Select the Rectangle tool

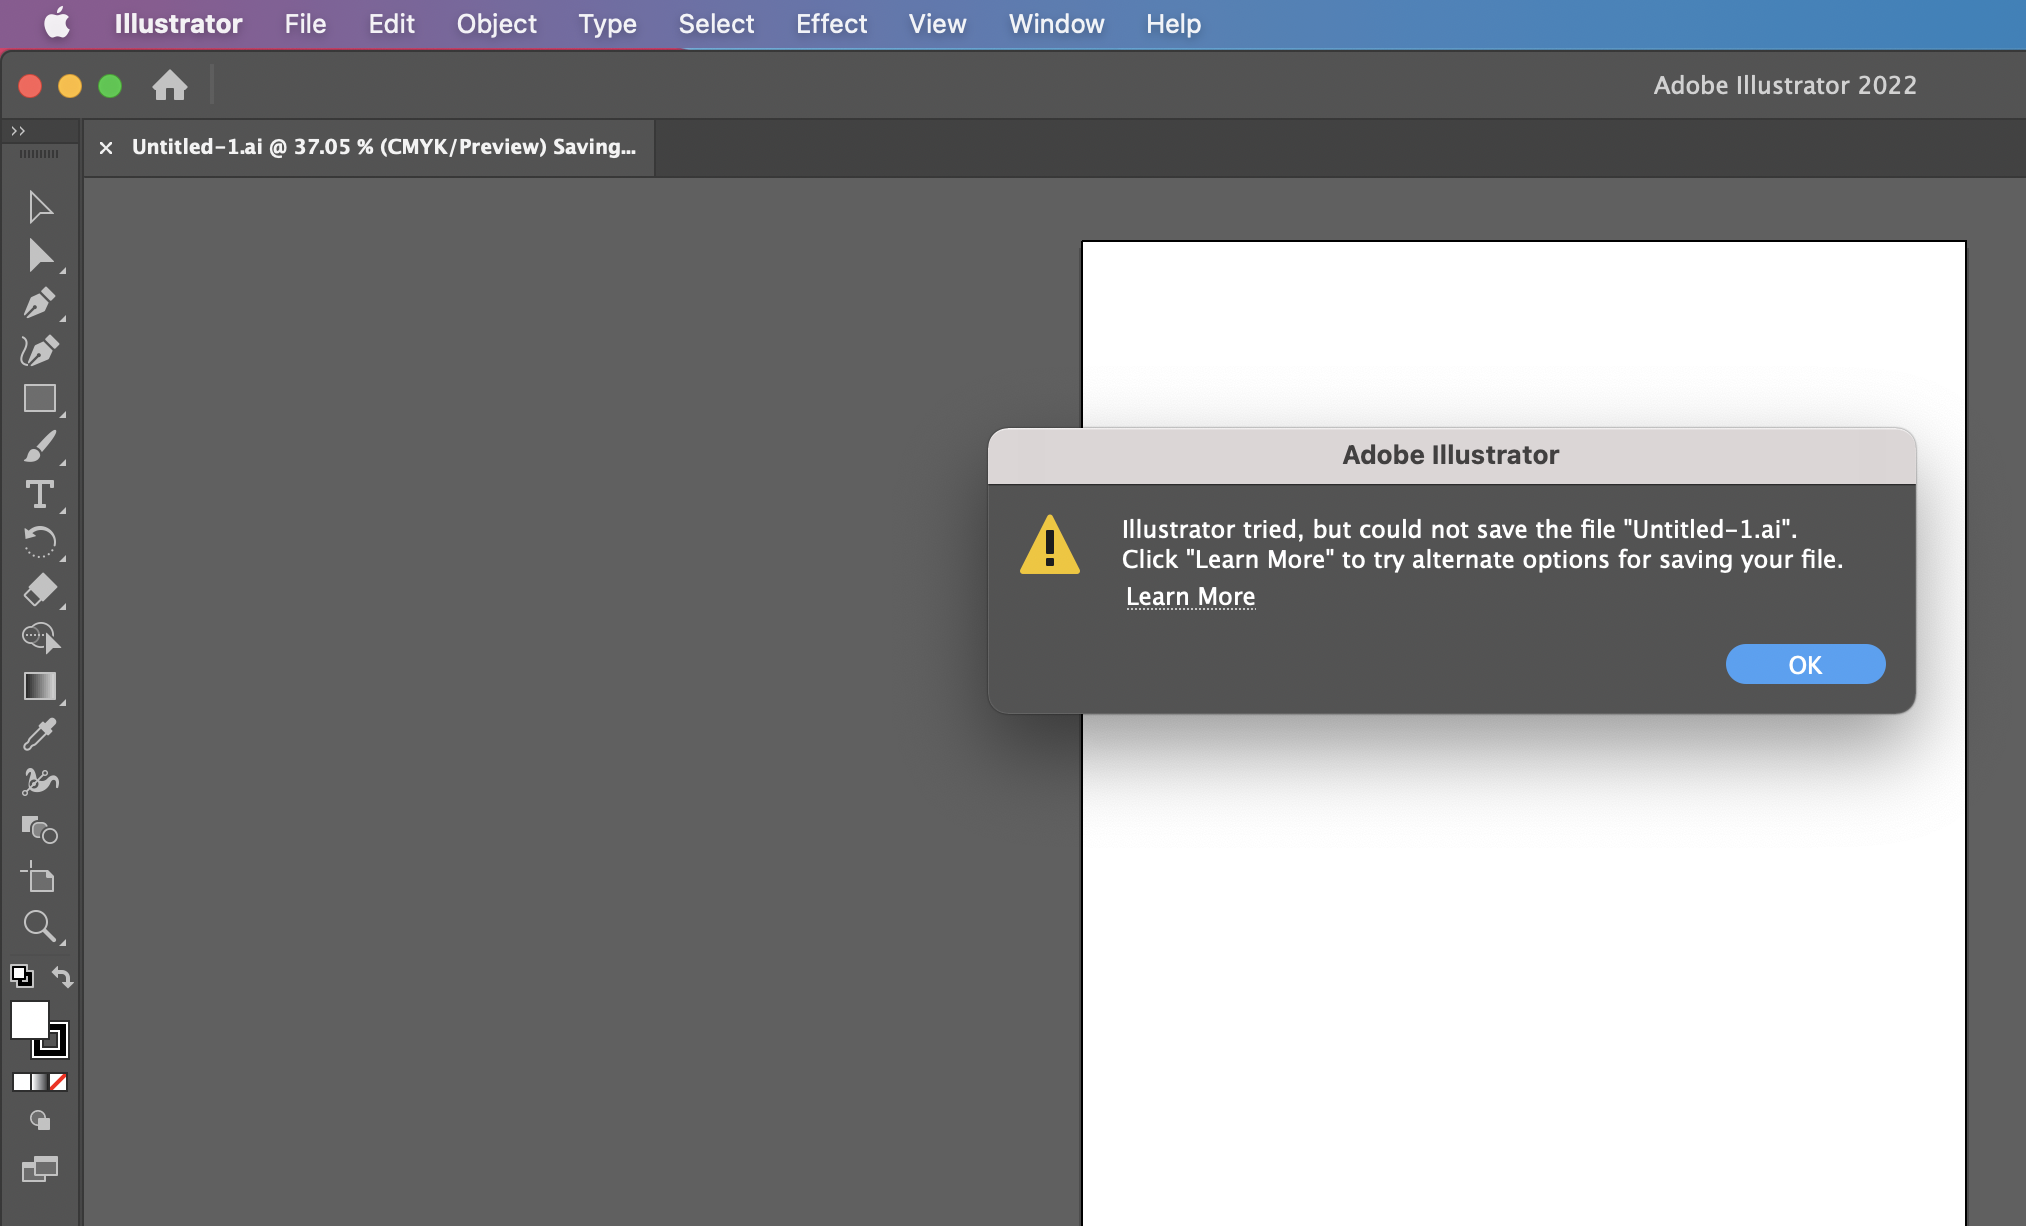pos(40,399)
